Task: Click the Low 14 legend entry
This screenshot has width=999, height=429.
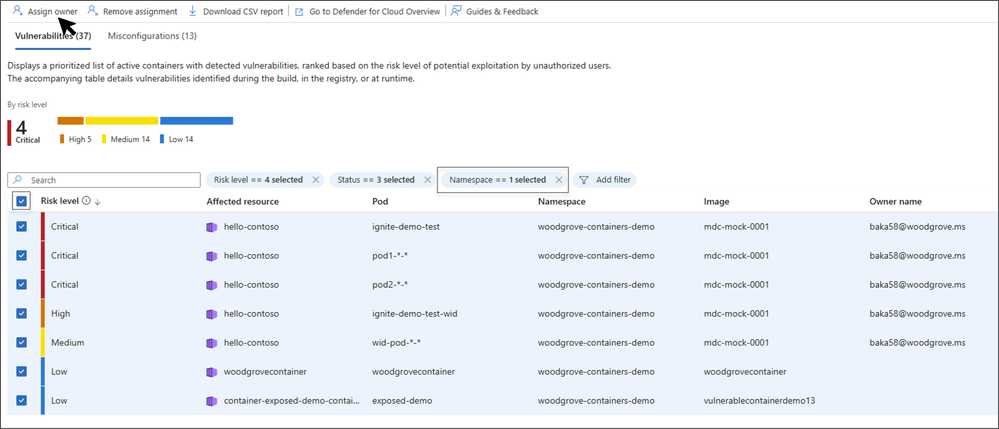Action: point(177,139)
